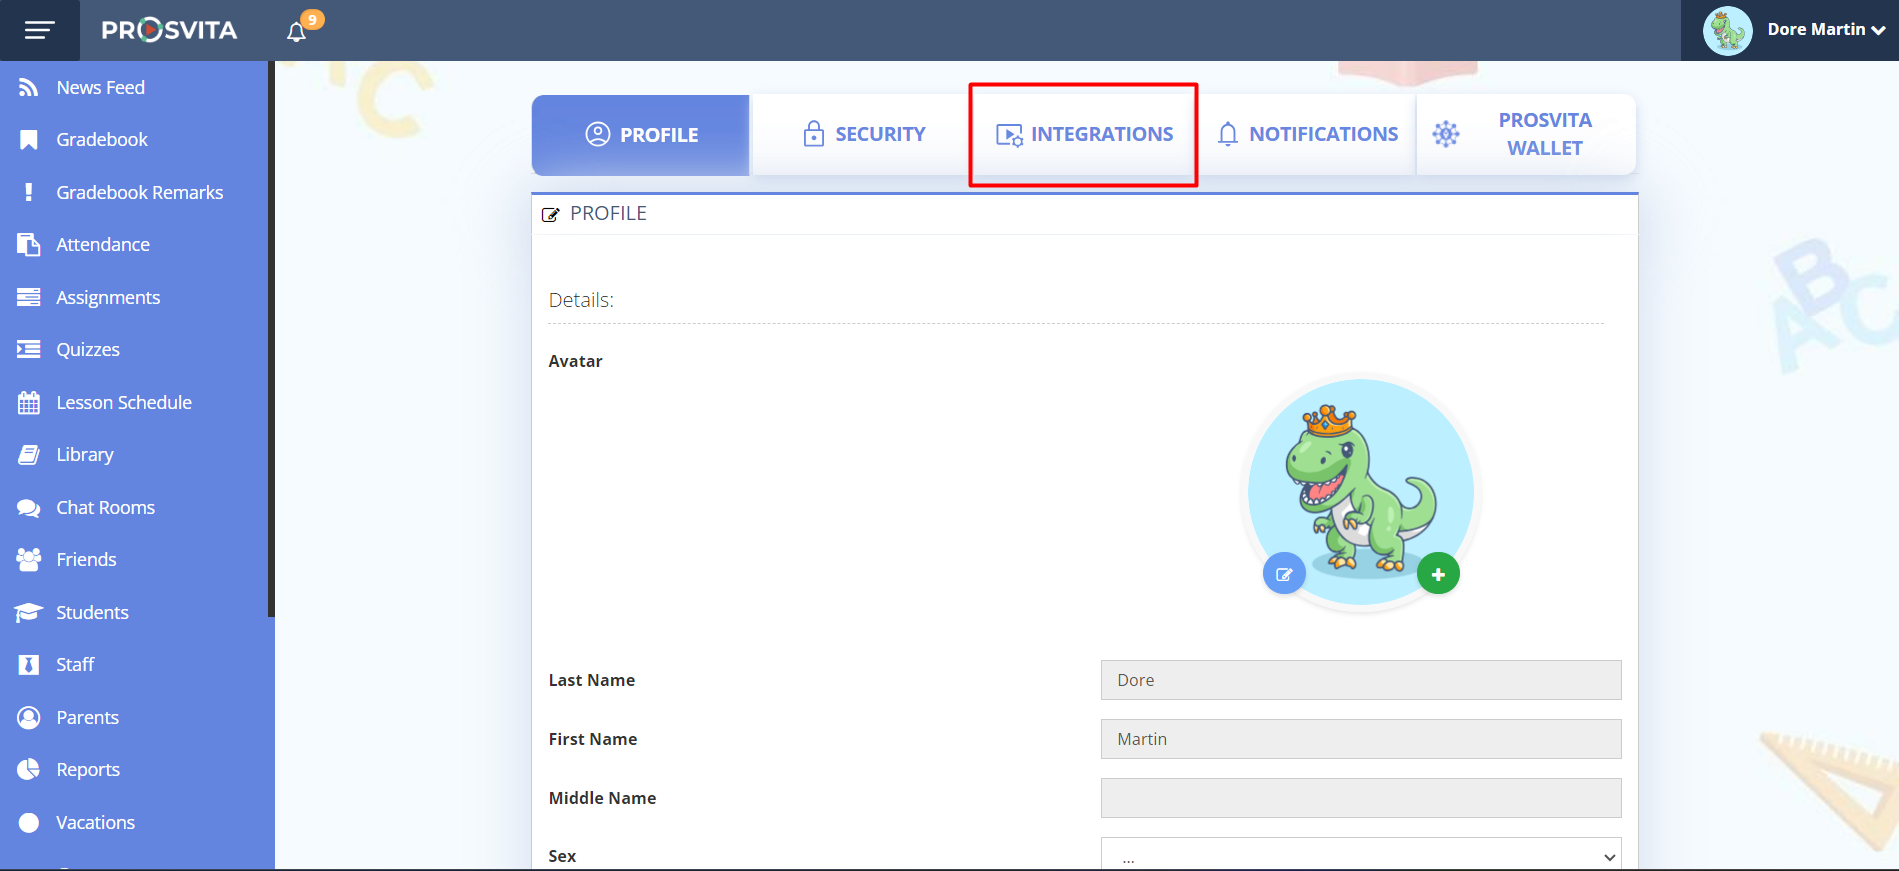Click the blue edit avatar button

coord(1284,574)
